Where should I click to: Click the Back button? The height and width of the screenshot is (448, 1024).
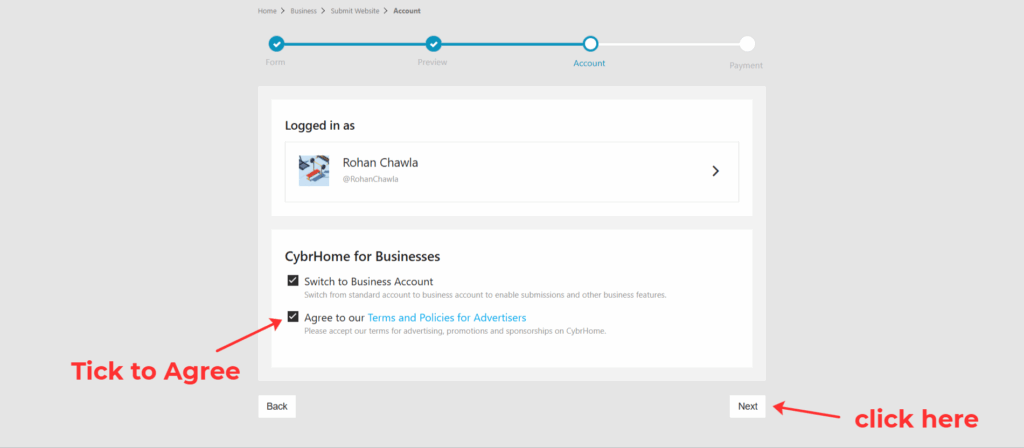tap(277, 406)
